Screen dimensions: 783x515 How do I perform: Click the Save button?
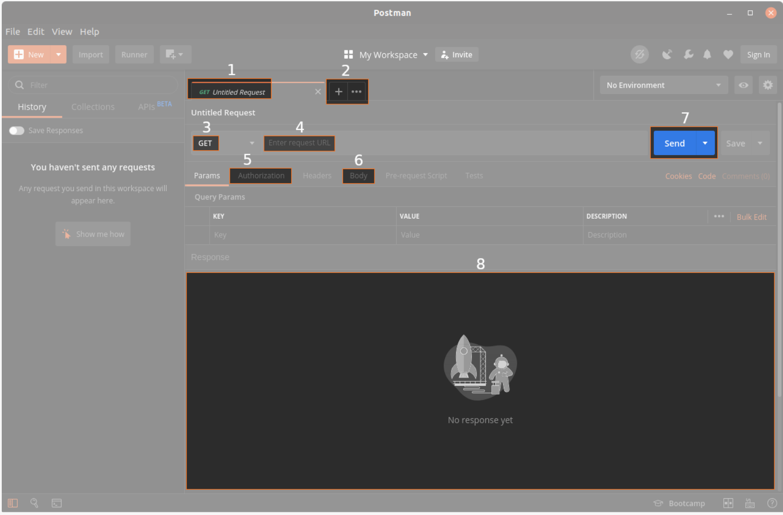pos(735,143)
